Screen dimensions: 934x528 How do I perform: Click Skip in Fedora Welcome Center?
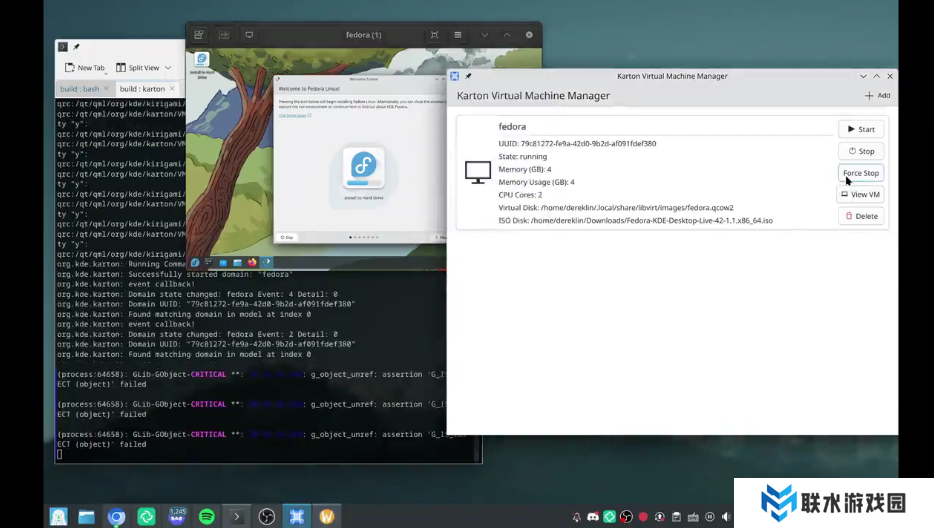[x=288, y=238]
